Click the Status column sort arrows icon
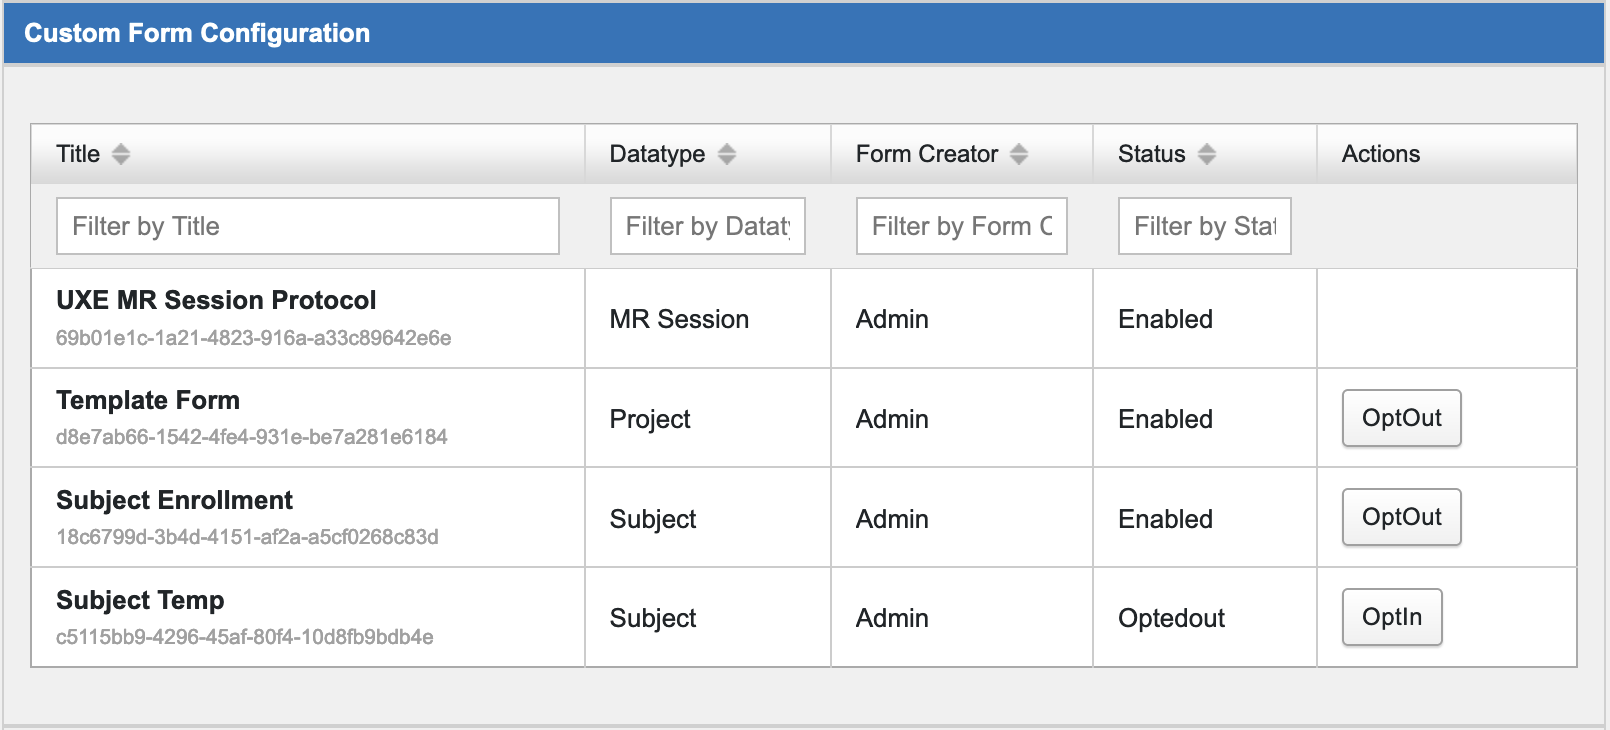The image size is (1610, 730). (x=1207, y=154)
